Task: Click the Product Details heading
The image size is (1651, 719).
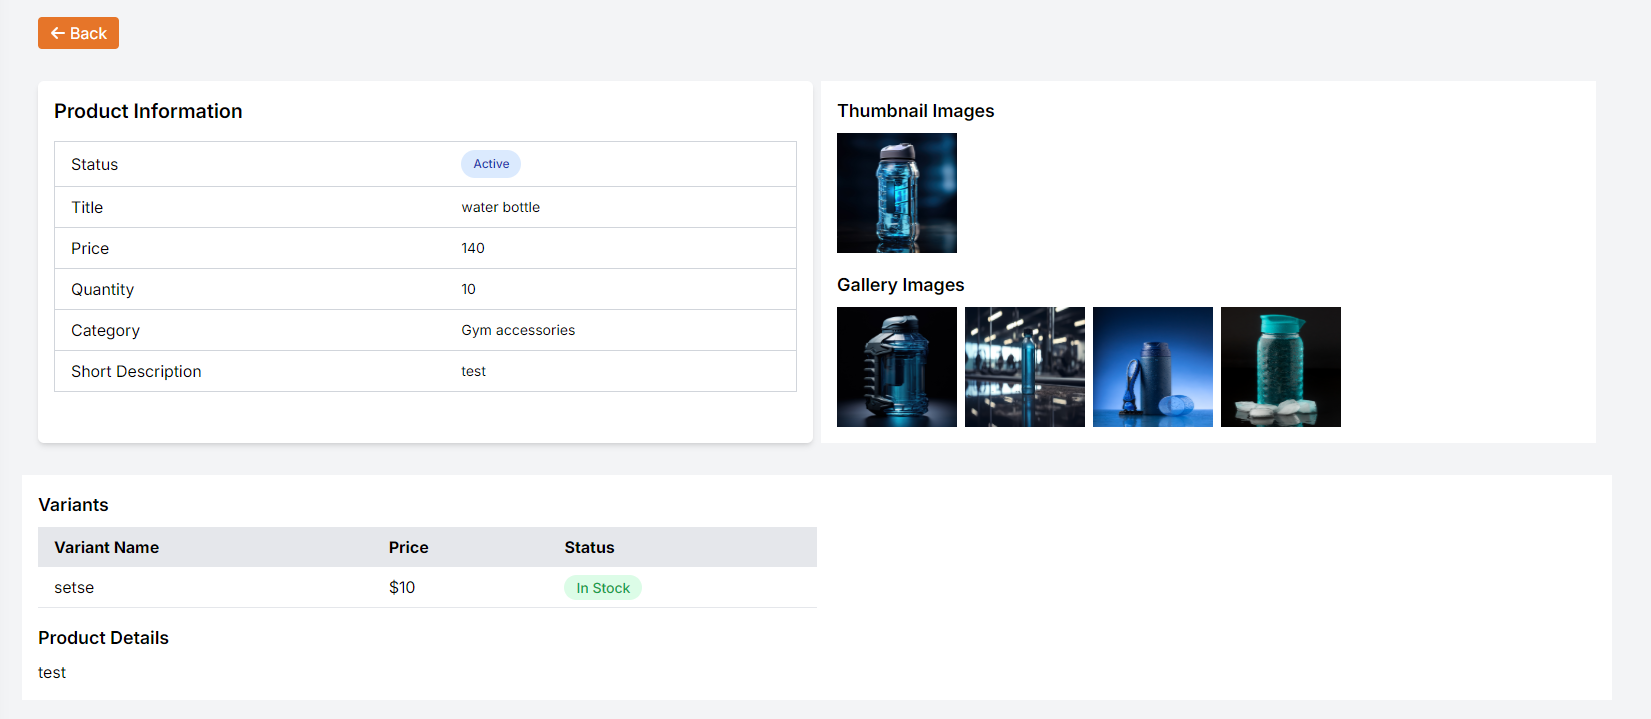Action: [103, 638]
